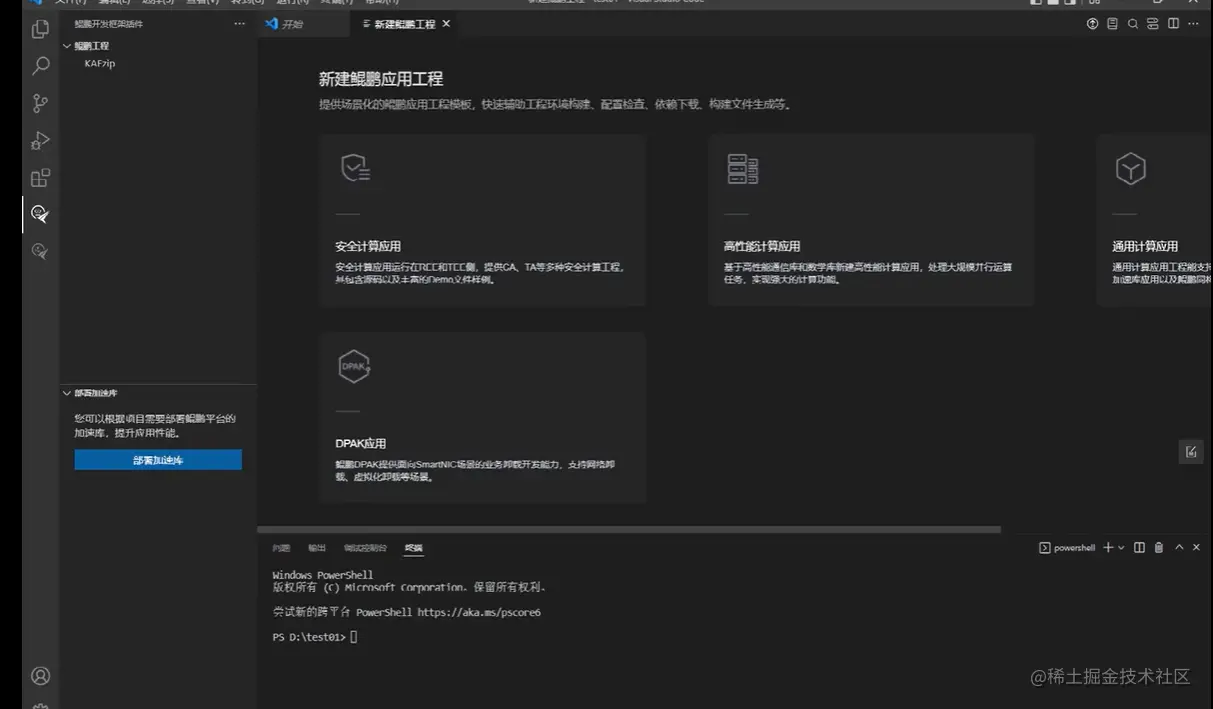Close the 新建鲲鹏工程 tab

click(446, 23)
